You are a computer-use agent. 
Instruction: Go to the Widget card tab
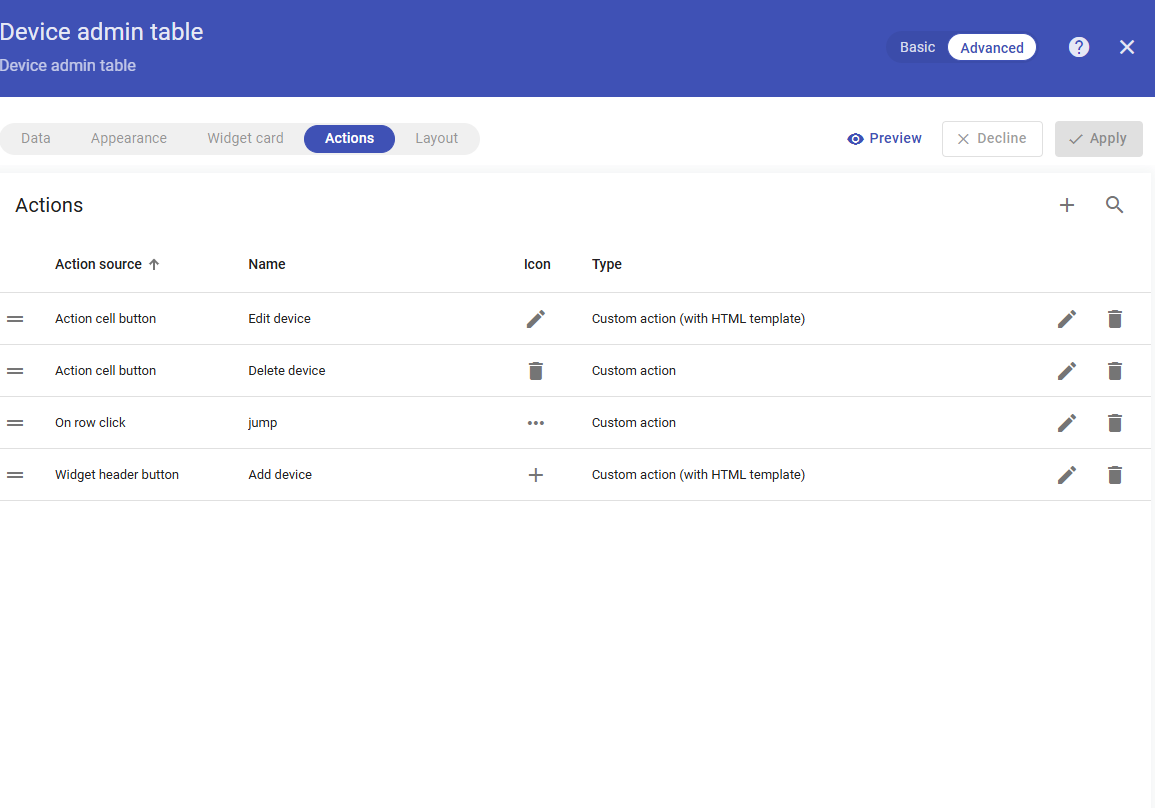245,139
